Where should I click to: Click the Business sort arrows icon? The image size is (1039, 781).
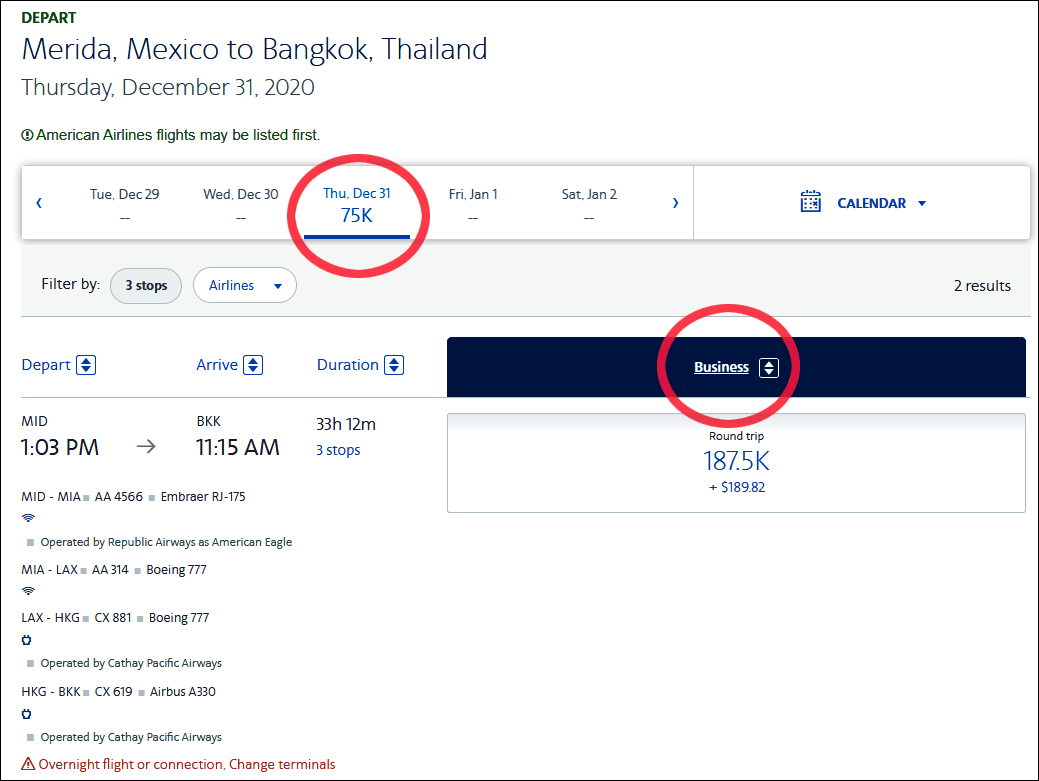(x=769, y=368)
